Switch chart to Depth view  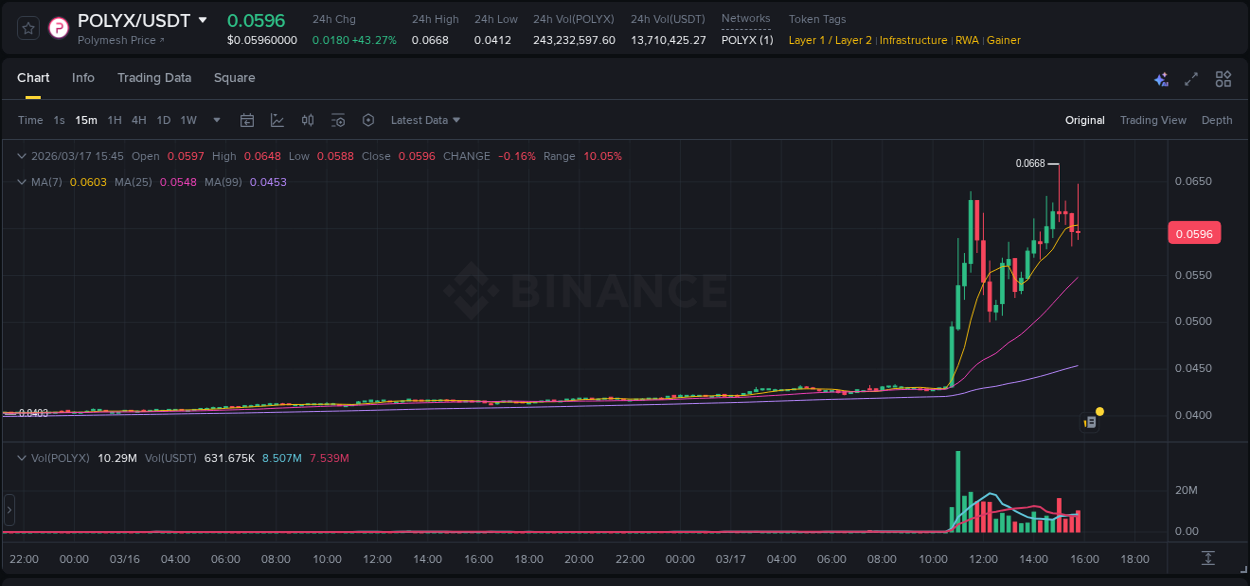[1217, 120]
